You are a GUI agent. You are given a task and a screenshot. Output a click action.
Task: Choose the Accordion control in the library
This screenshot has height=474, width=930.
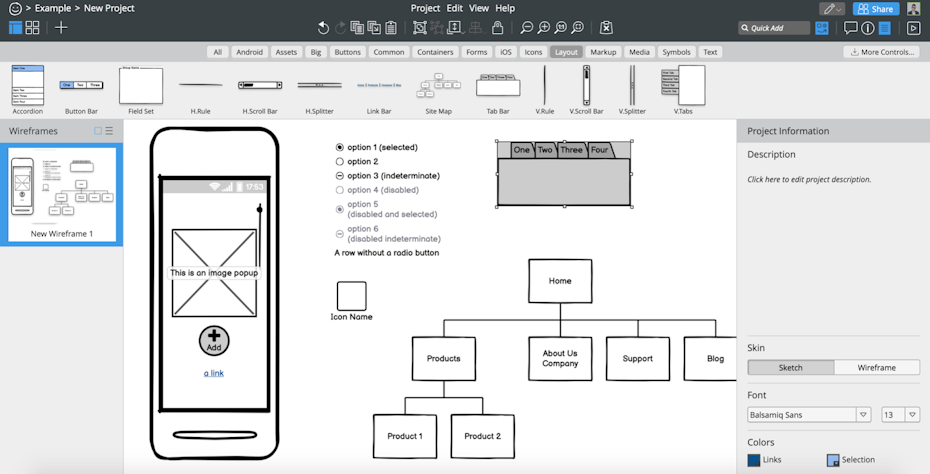pyautogui.click(x=27, y=86)
